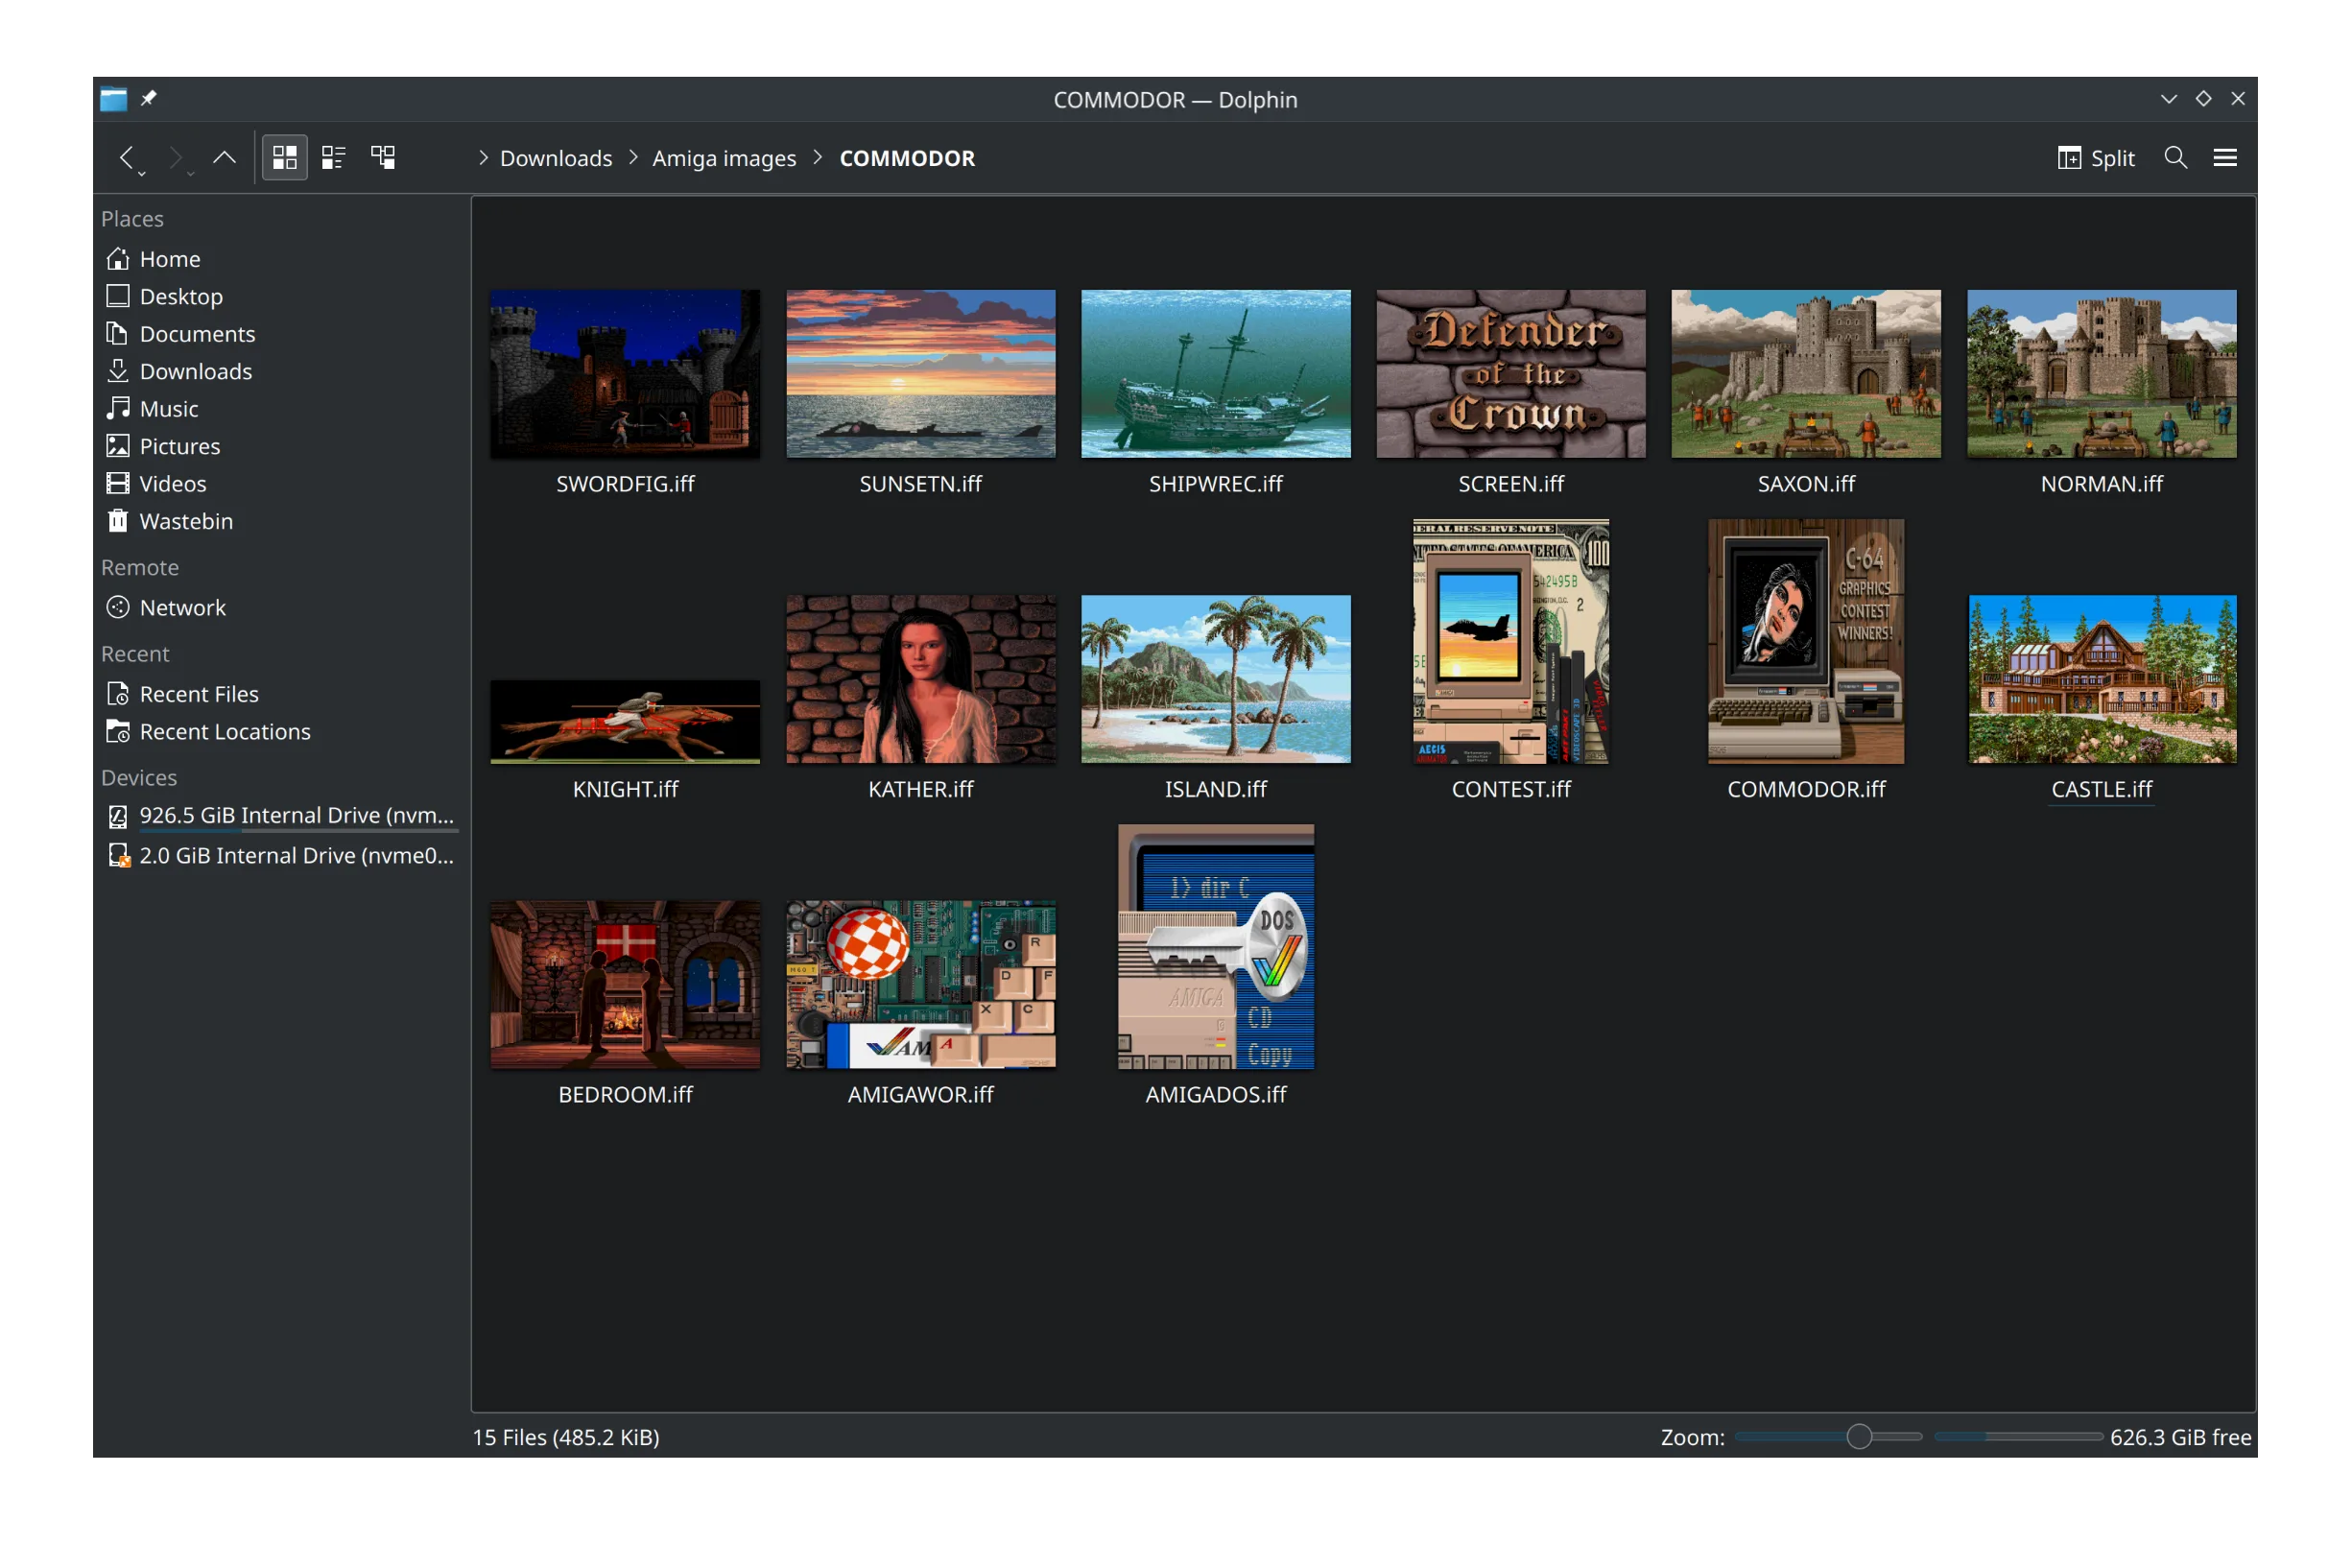2352x1568 pixels.
Task: Expand the arrow before Downloads breadcrumb
Action: tap(483, 158)
